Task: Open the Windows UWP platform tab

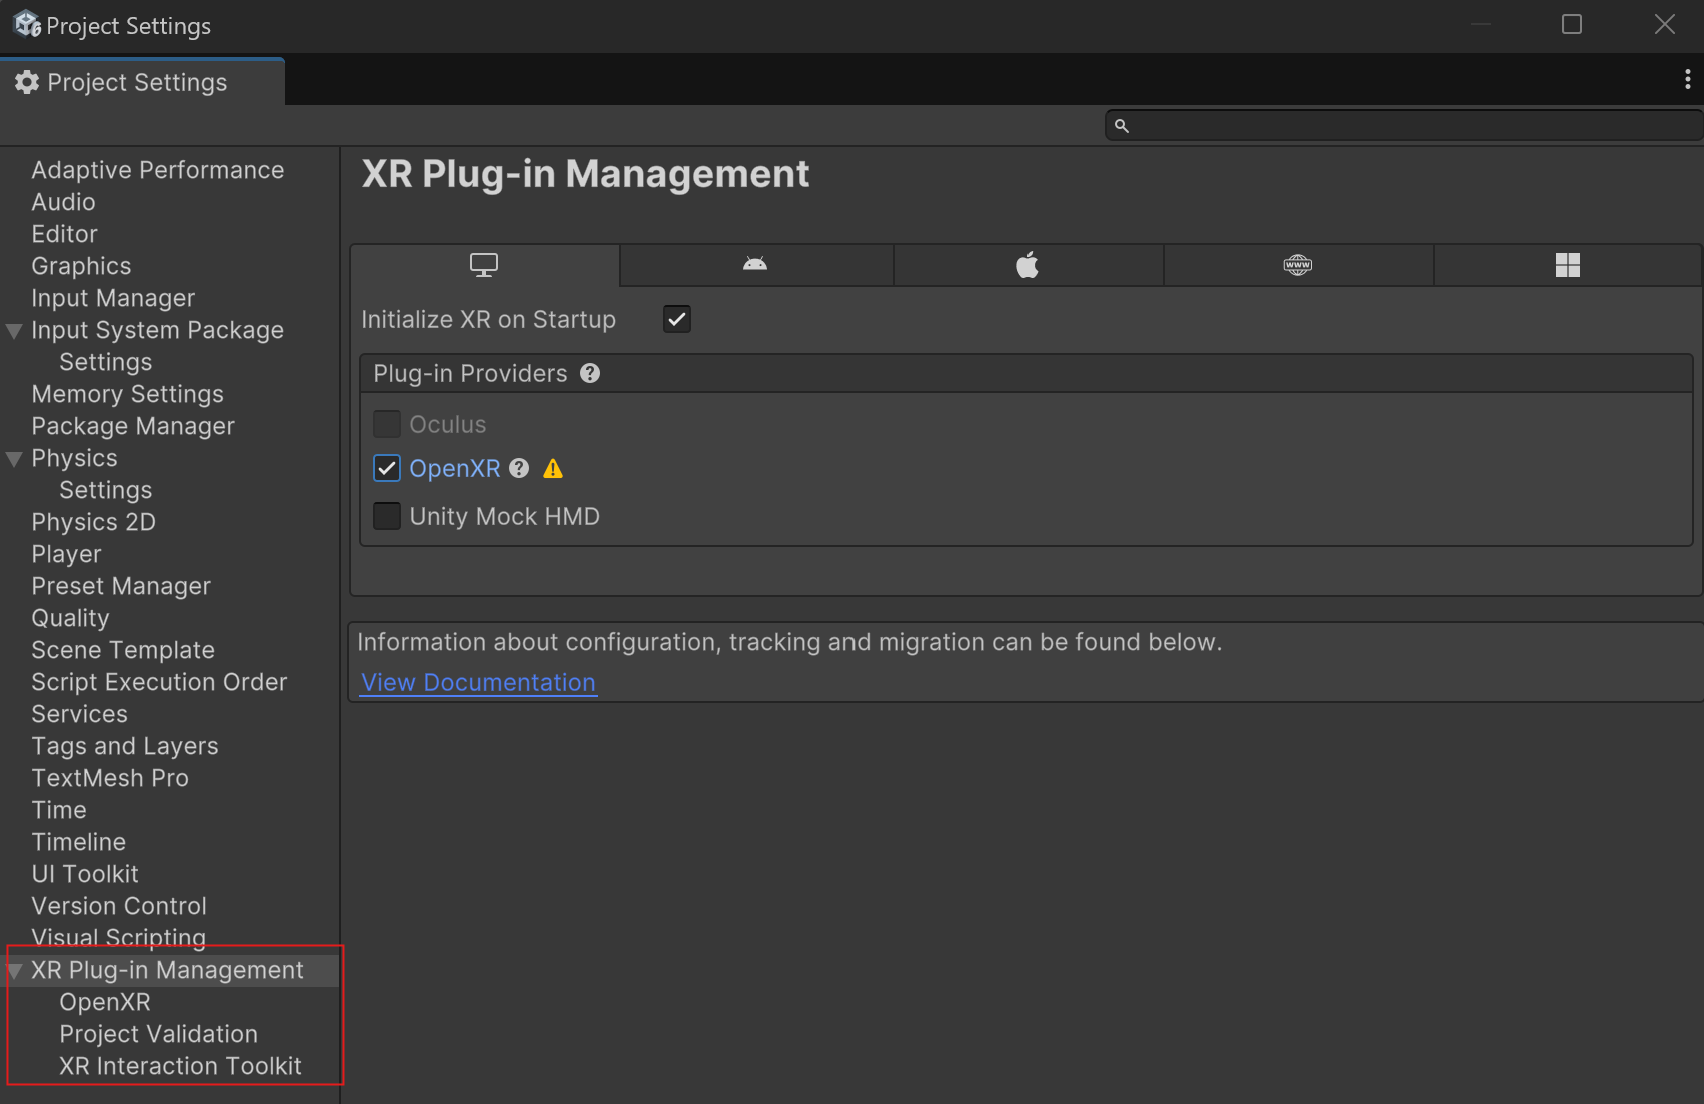Action: [x=1567, y=265]
